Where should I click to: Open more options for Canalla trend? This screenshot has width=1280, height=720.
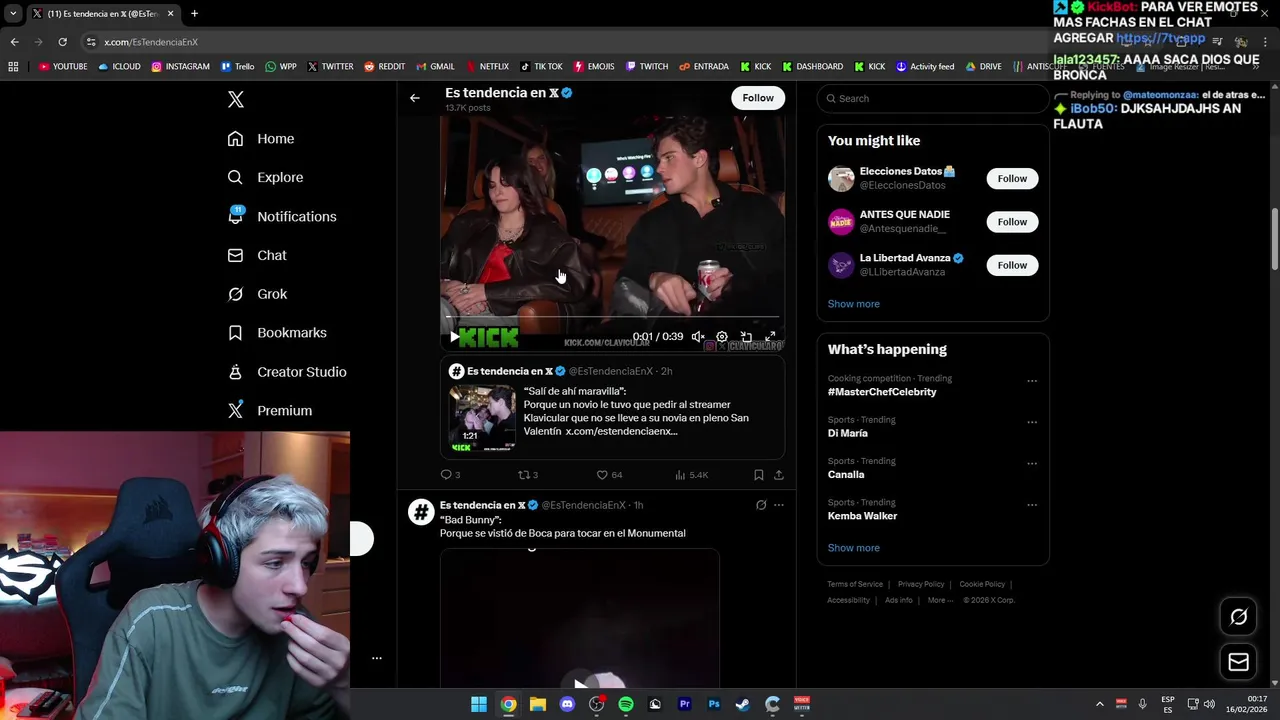(1032, 463)
